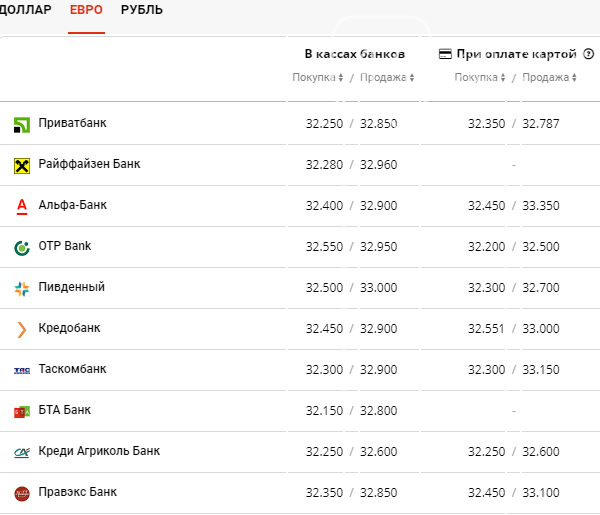Sort by card payment Покупка column
The image size is (600, 515).
480,77
